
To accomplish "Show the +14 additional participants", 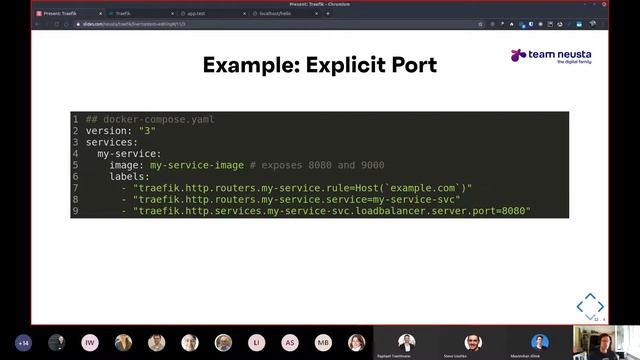I will (23, 343).
